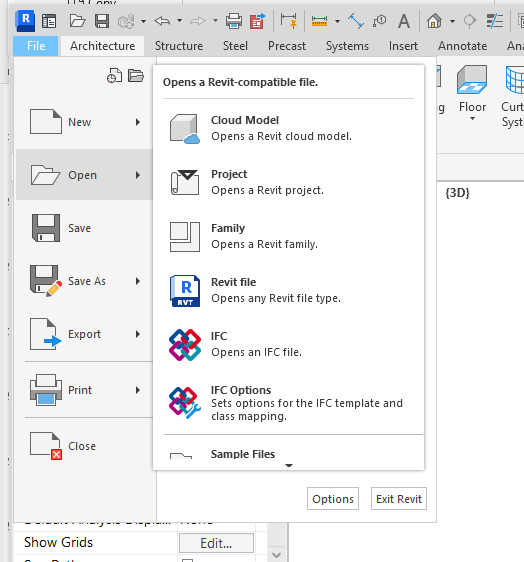Expand the Print submenu
This screenshot has height=562, width=524.
coord(85,390)
